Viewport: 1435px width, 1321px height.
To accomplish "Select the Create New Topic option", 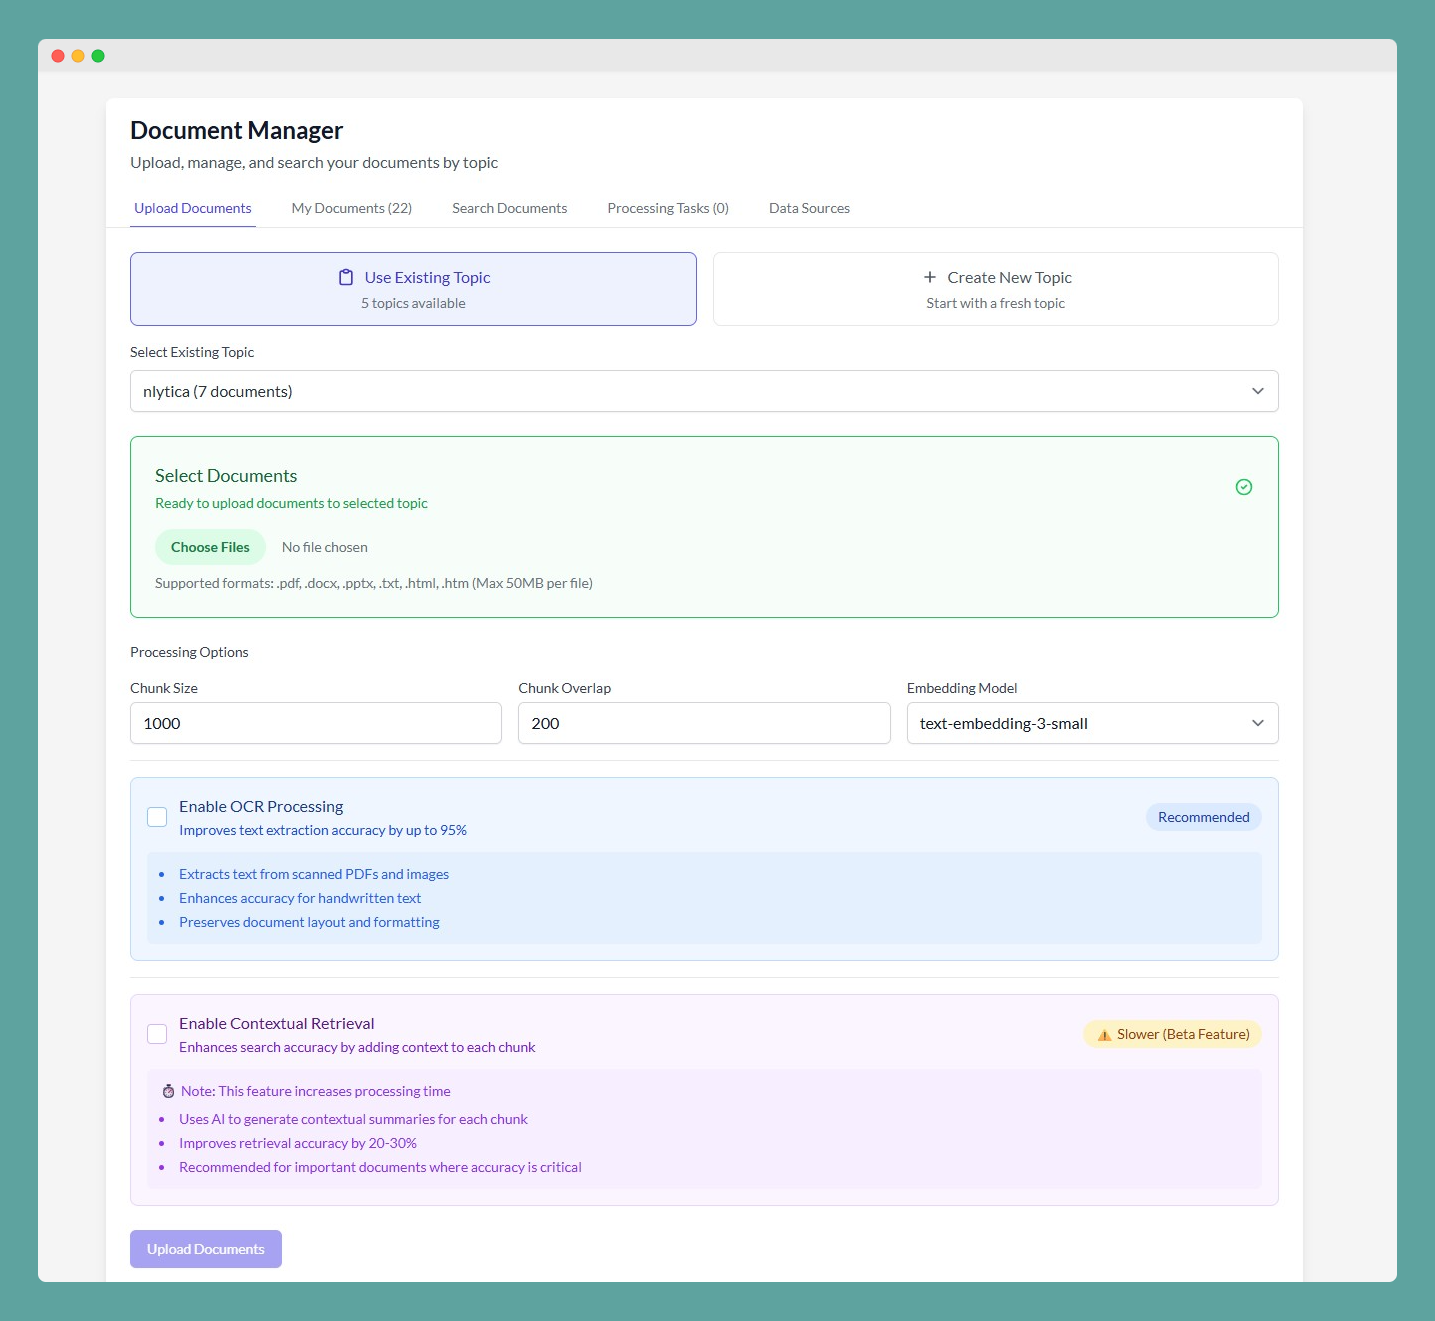I will pyautogui.click(x=996, y=289).
